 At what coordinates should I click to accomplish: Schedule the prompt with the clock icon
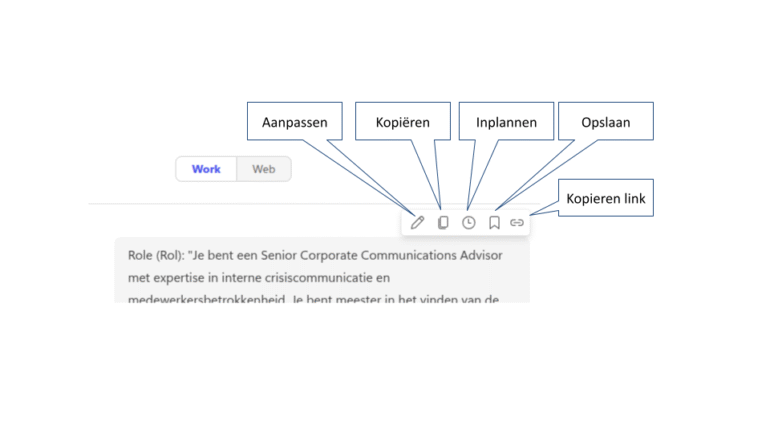click(x=468, y=222)
